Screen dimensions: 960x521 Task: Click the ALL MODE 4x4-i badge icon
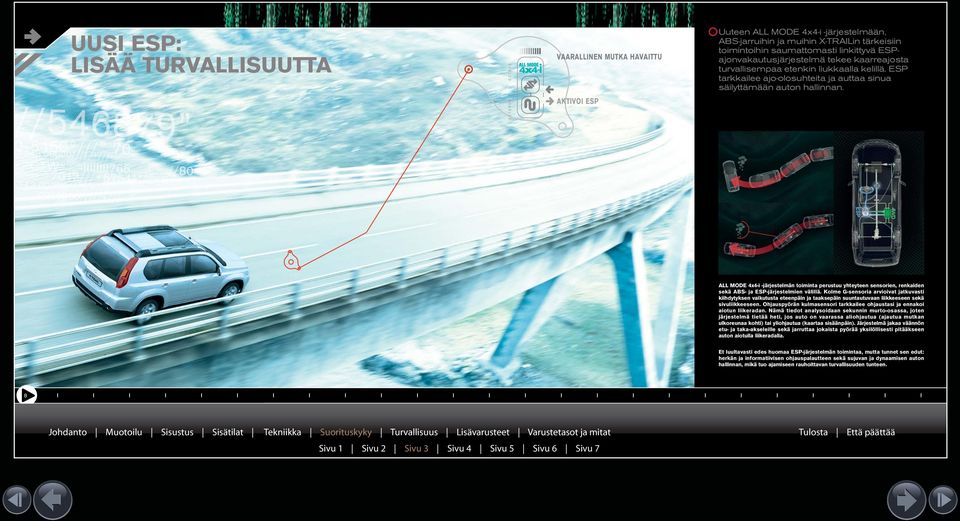click(x=530, y=67)
